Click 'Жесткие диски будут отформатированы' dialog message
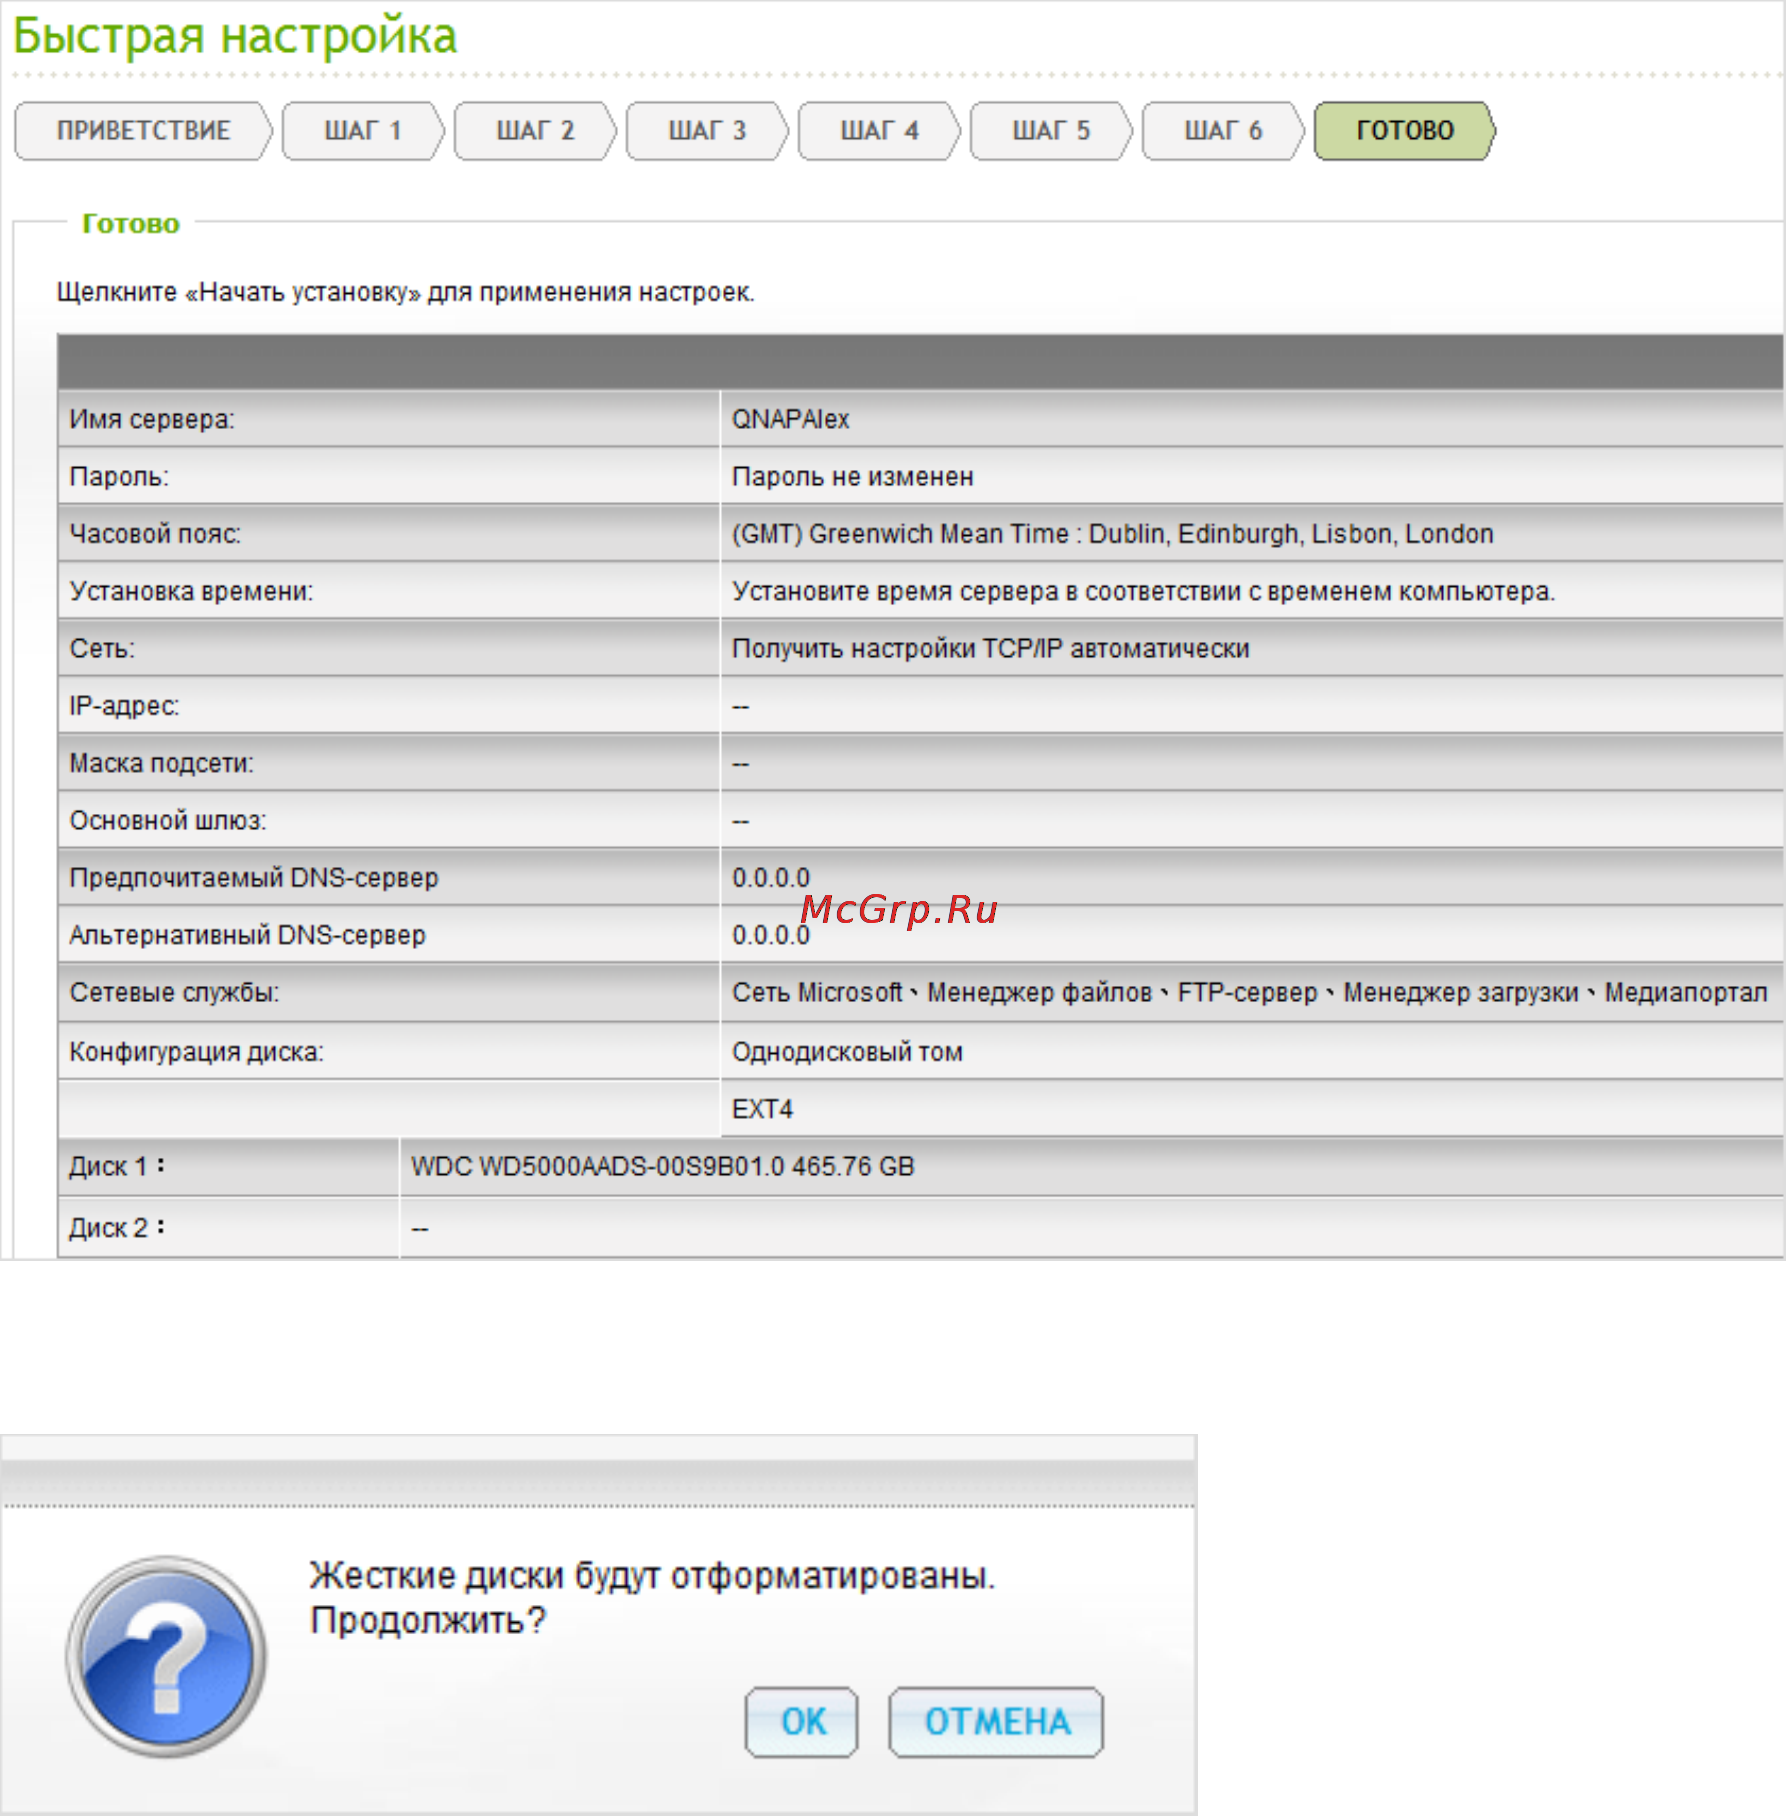The width and height of the screenshot is (1786, 1816). pos(652,1577)
